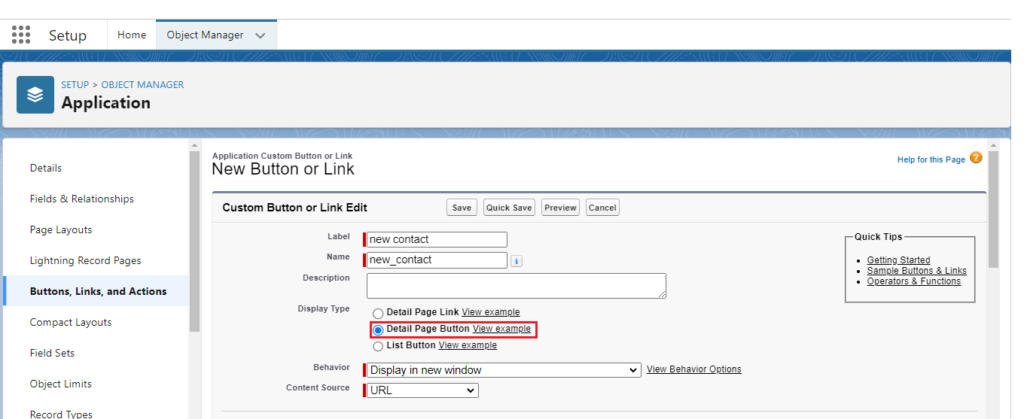This screenshot has width=1024, height=419.
Task: Click the Application object layers icon
Action: [35, 94]
